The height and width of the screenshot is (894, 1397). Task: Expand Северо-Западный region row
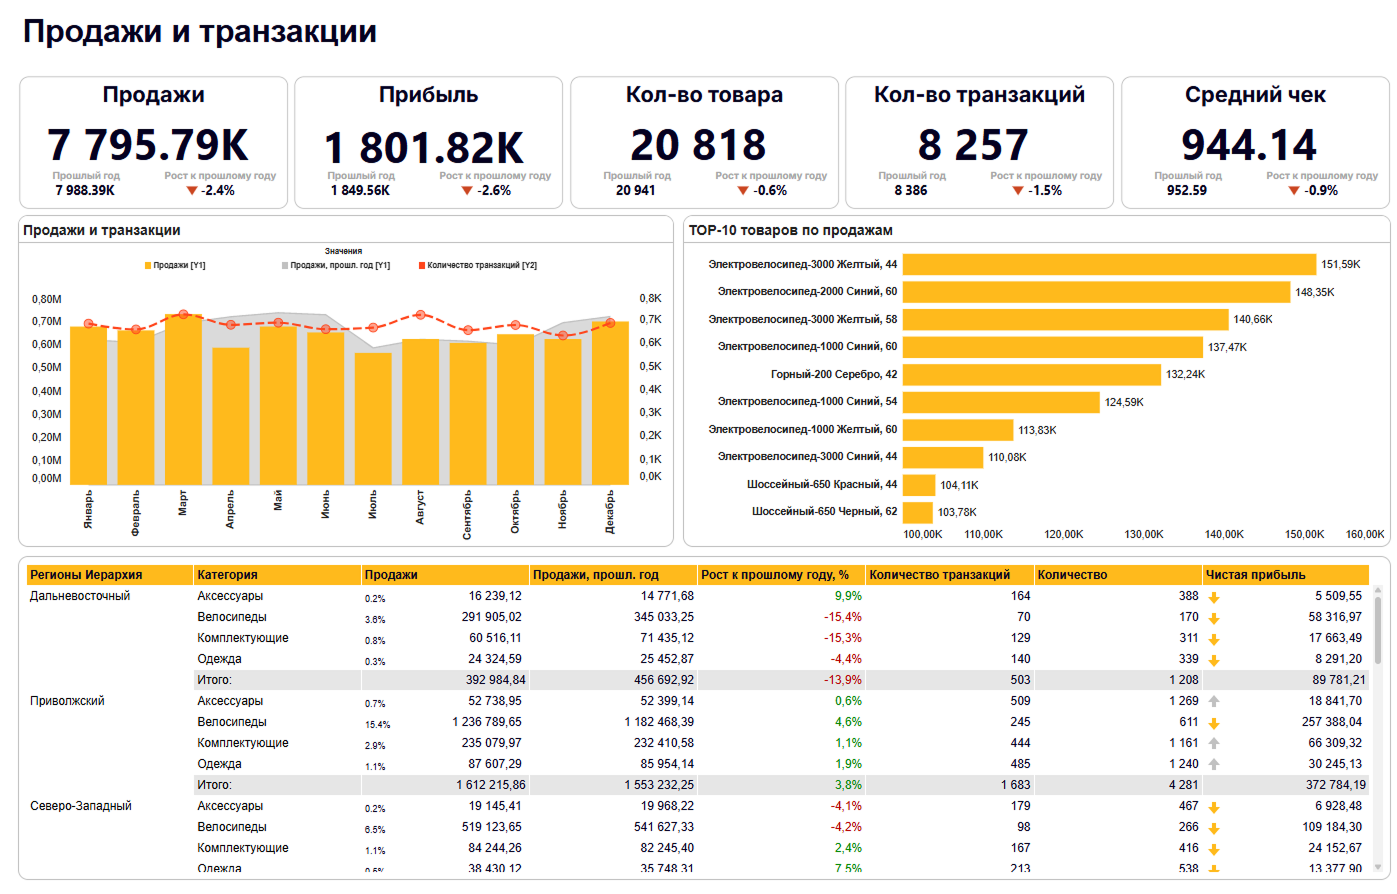coord(81,806)
